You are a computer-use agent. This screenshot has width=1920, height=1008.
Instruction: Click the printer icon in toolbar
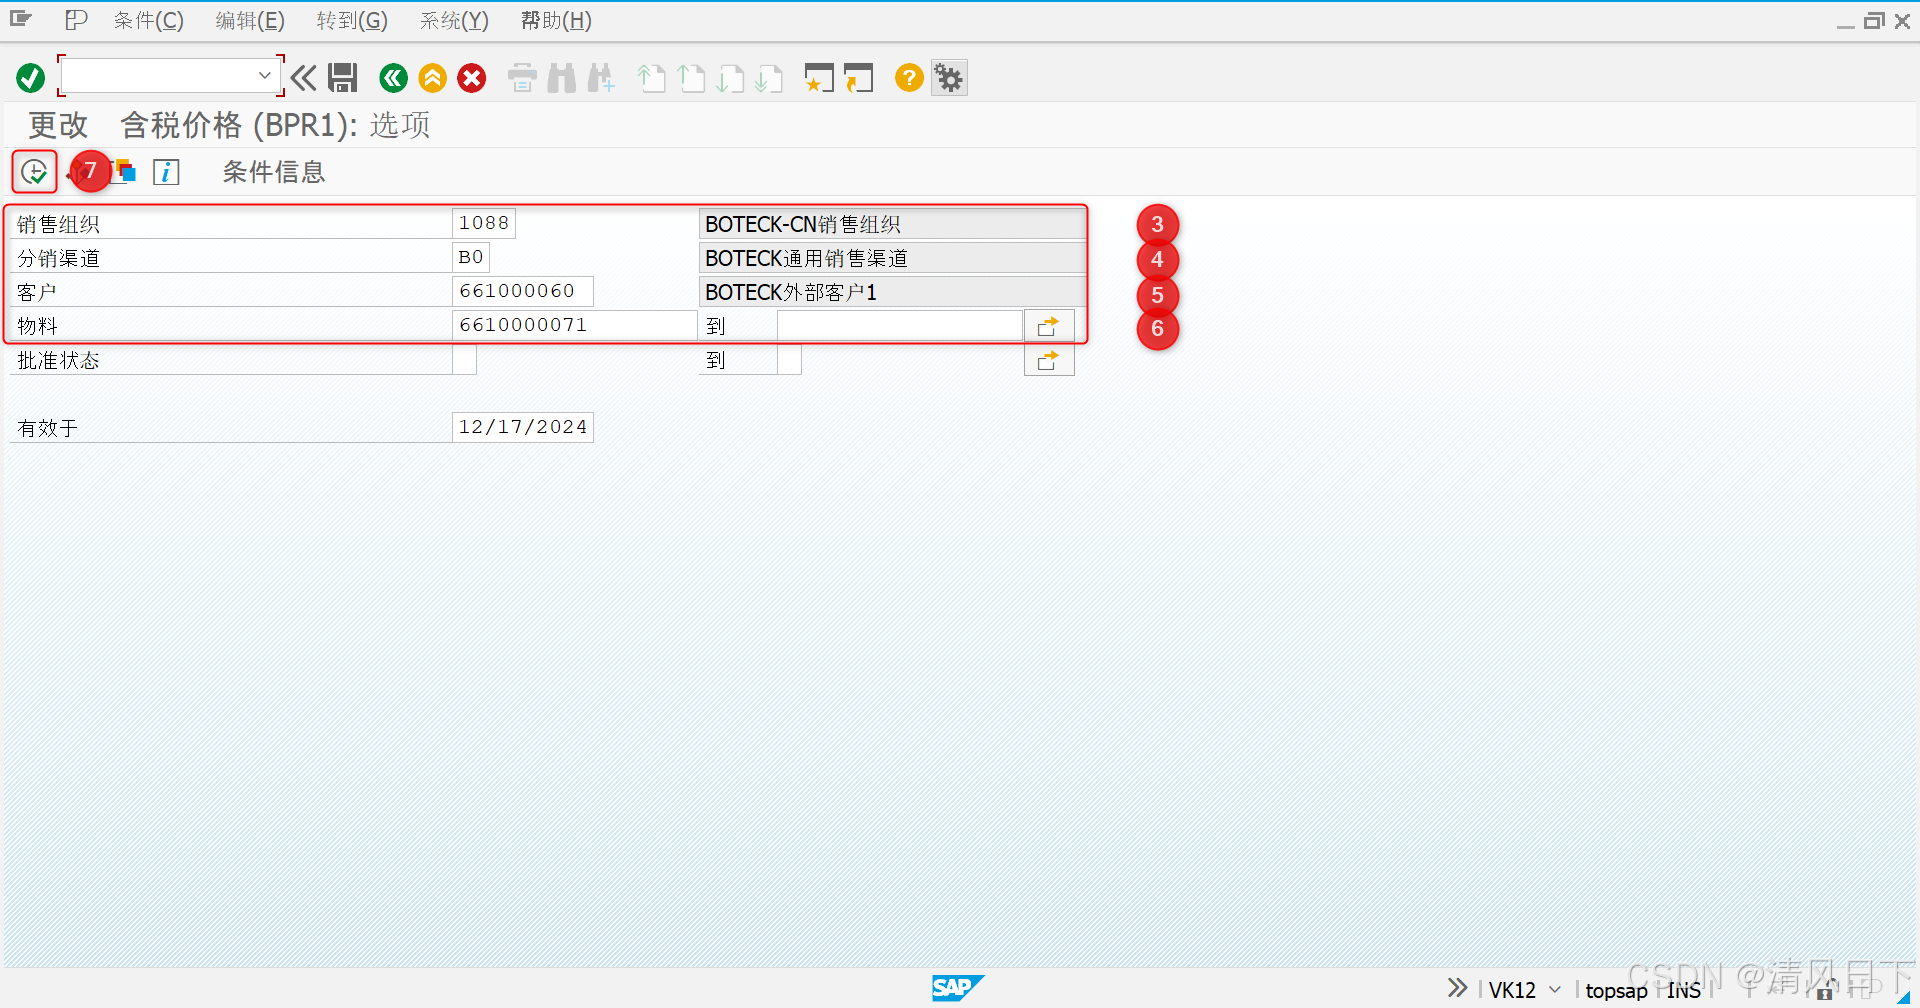click(x=522, y=78)
